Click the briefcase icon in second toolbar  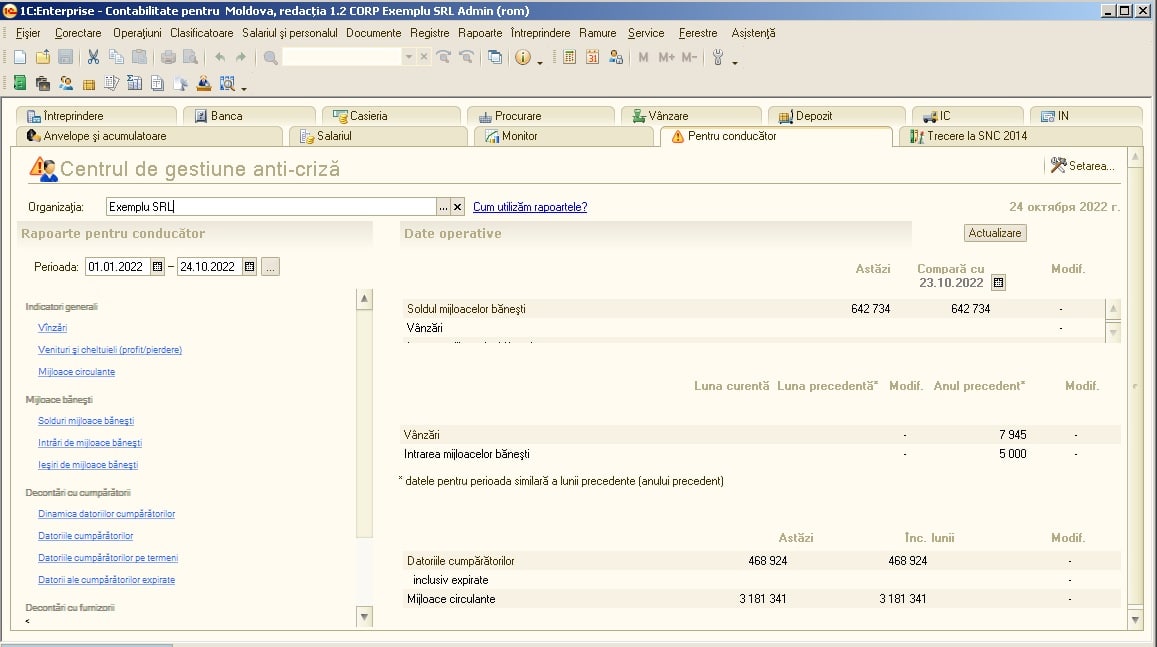pyautogui.click(x=43, y=83)
